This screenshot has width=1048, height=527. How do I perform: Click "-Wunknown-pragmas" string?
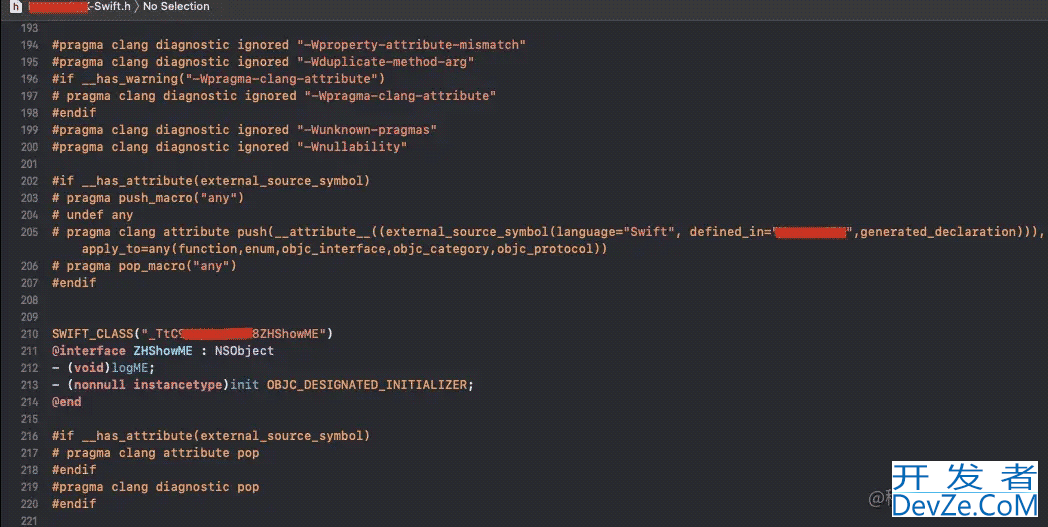coord(367,130)
